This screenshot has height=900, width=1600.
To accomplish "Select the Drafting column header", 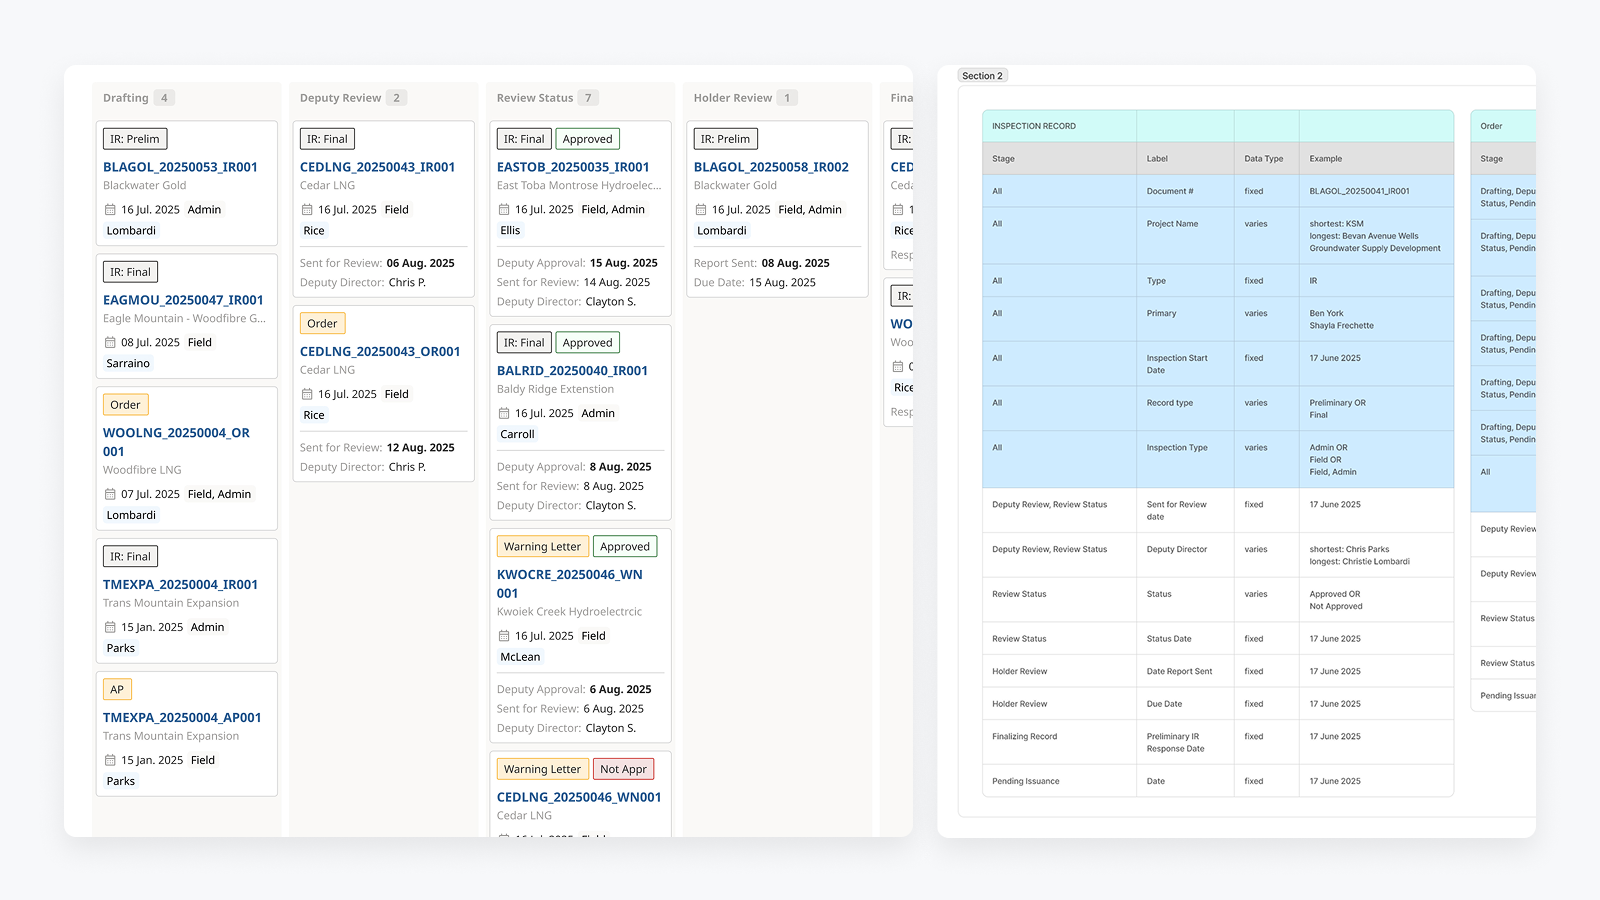I will (x=126, y=98).
